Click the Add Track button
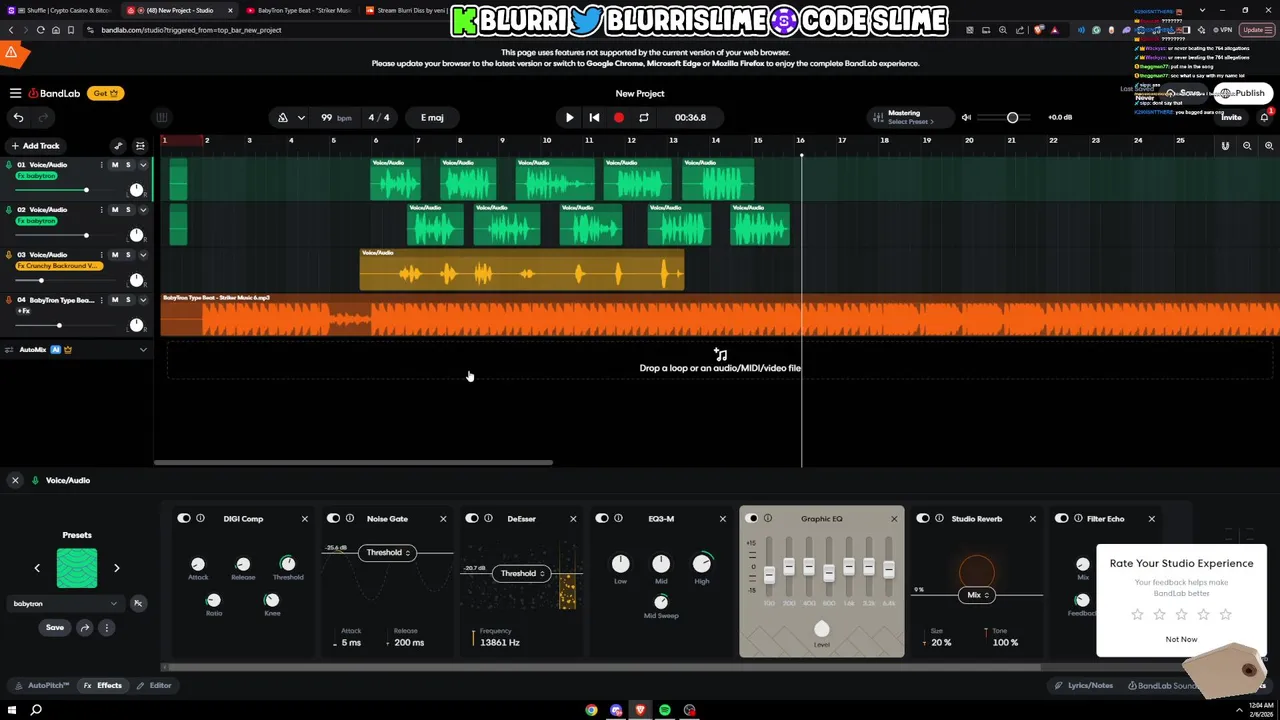This screenshot has width=1280, height=720. tap(35, 146)
